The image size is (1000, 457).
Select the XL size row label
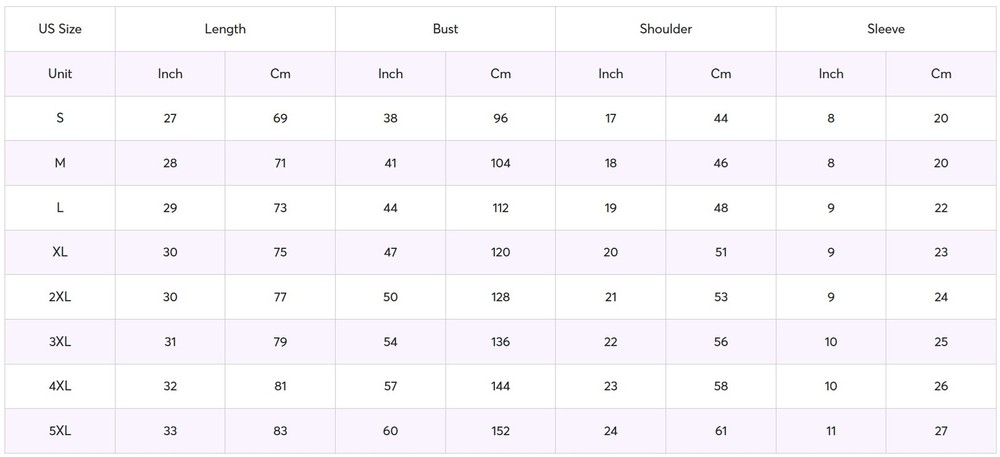[x=60, y=252]
